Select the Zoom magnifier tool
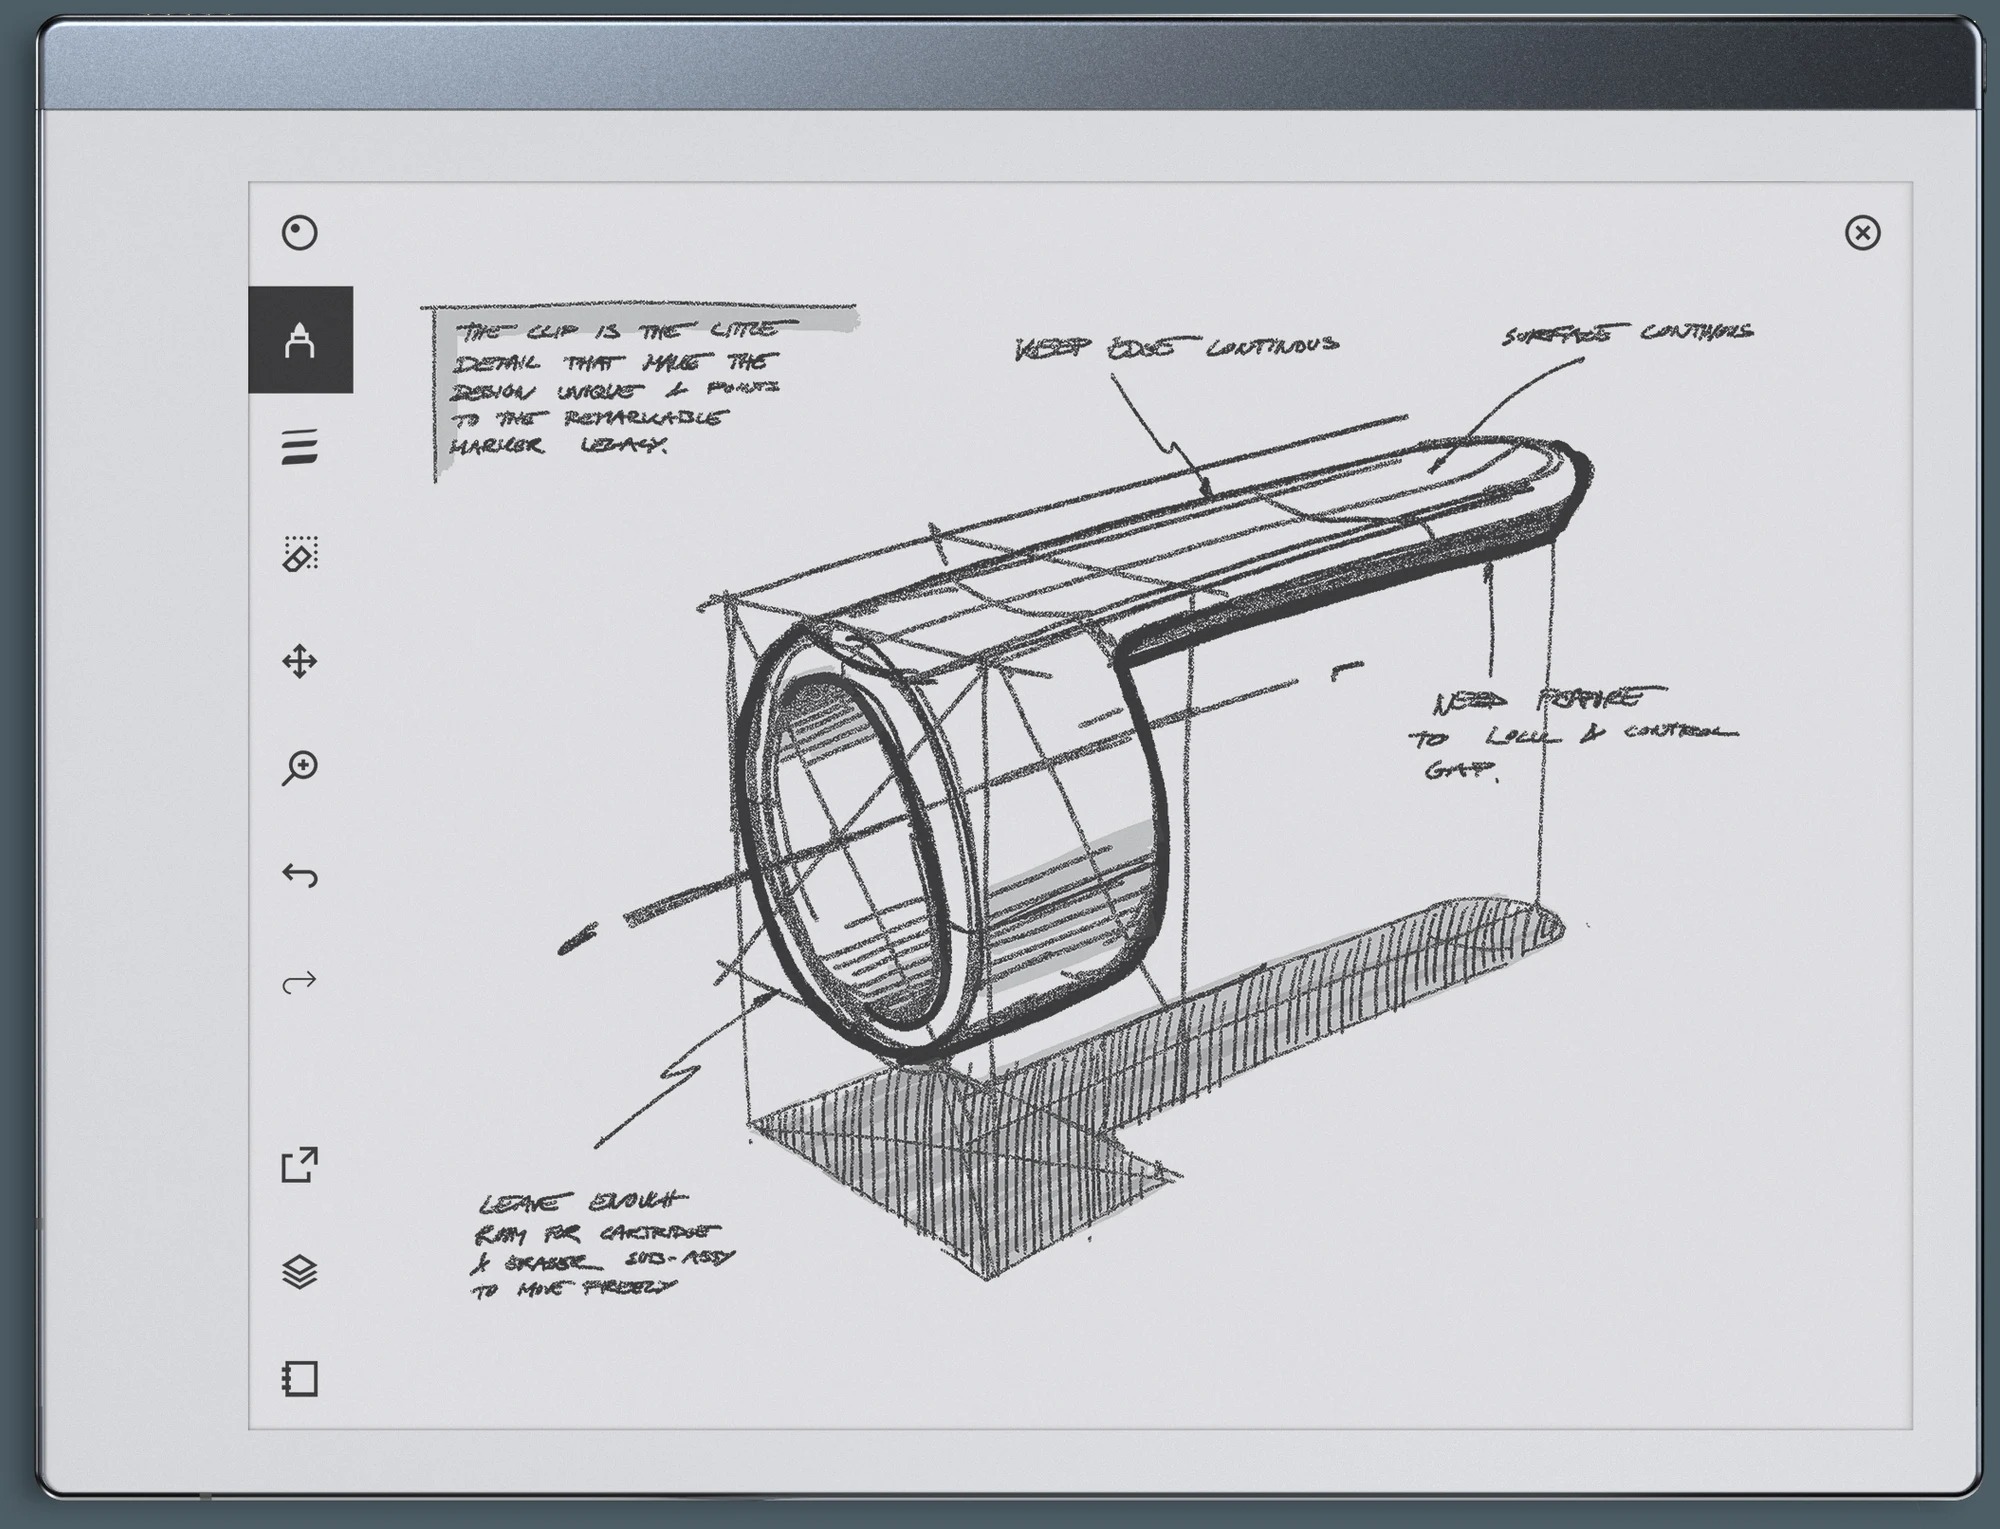The image size is (2000, 1529). pyautogui.click(x=300, y=767)
